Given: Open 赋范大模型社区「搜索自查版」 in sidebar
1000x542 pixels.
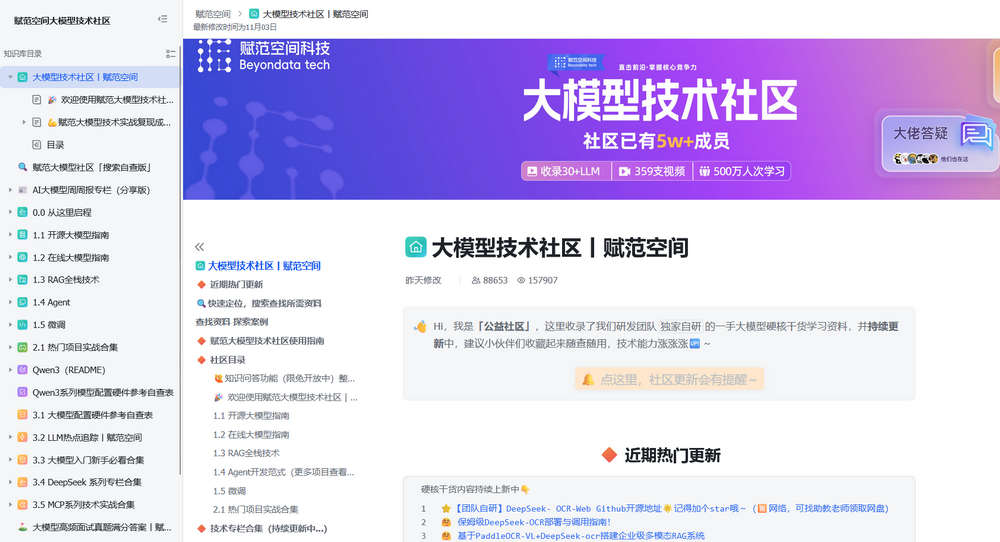Looking at the screenshot, I should point(91,167).
